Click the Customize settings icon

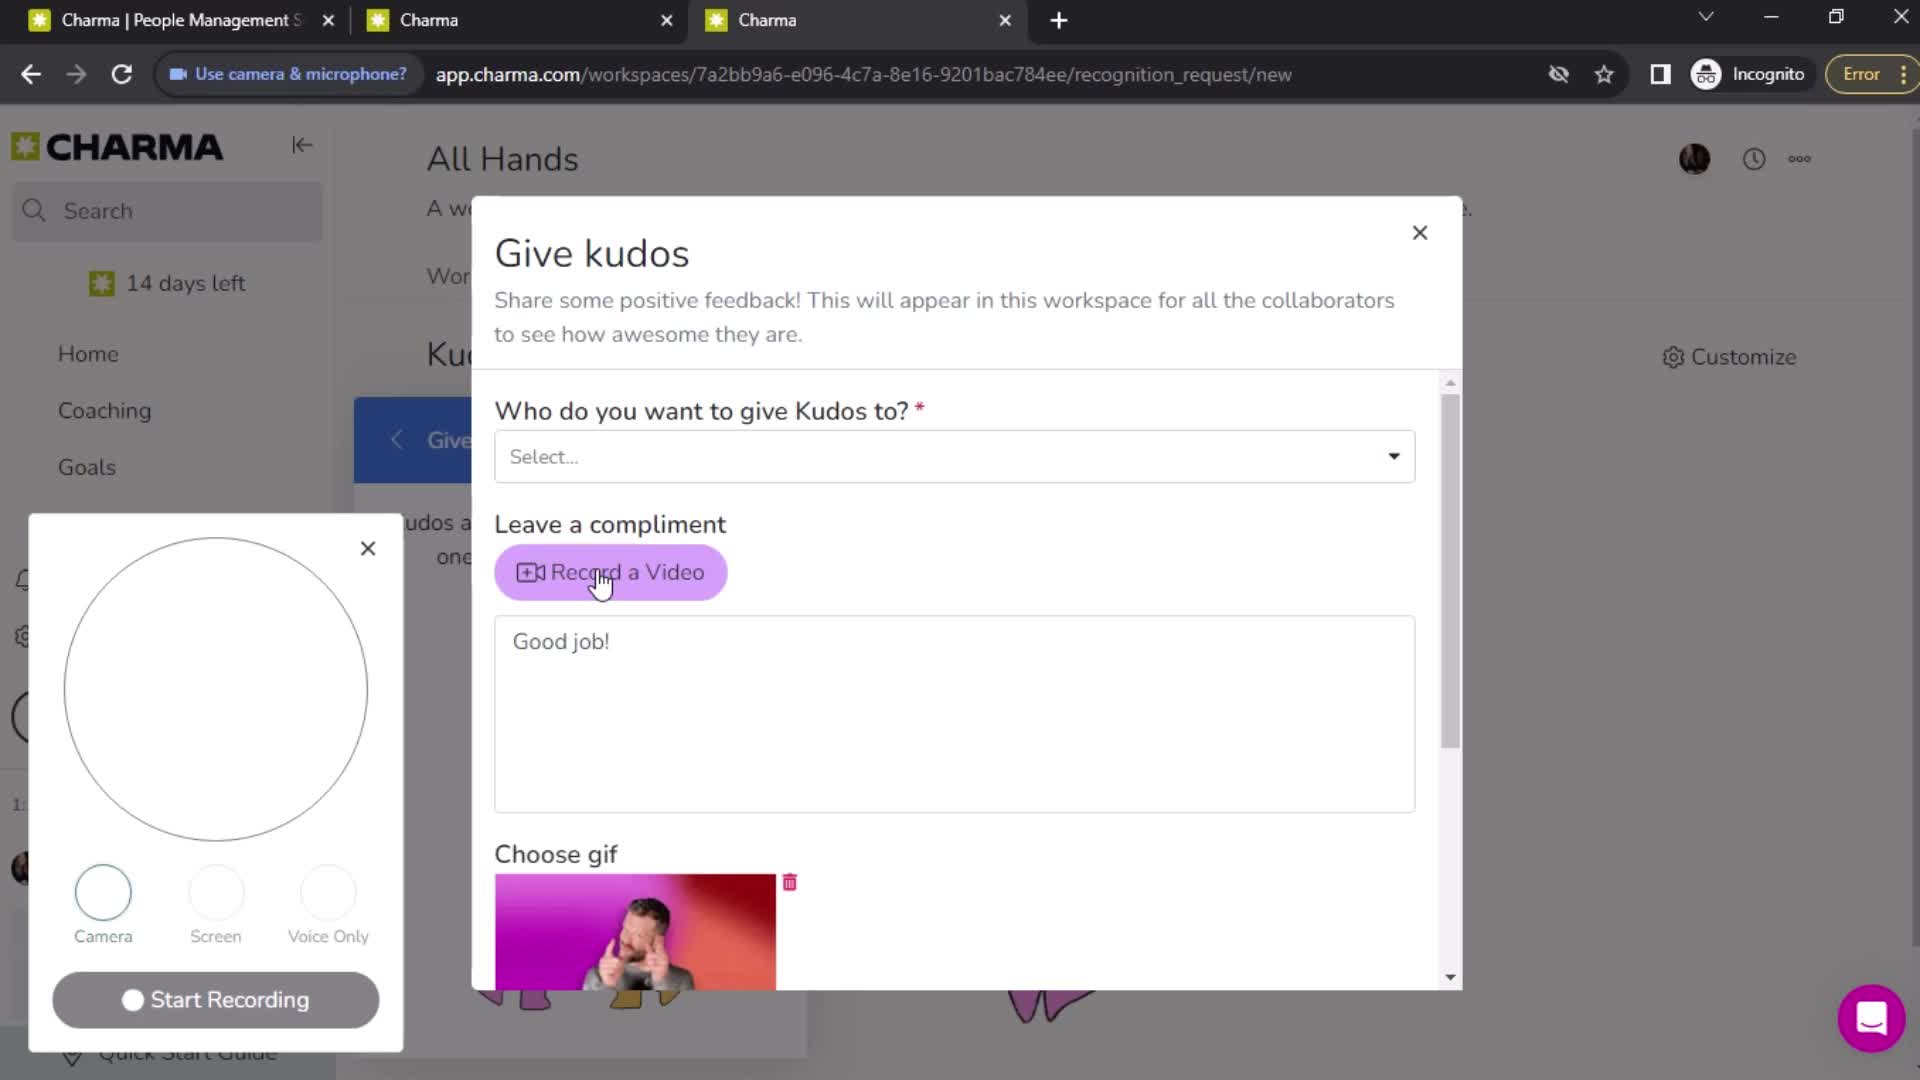click(1675, 357)
